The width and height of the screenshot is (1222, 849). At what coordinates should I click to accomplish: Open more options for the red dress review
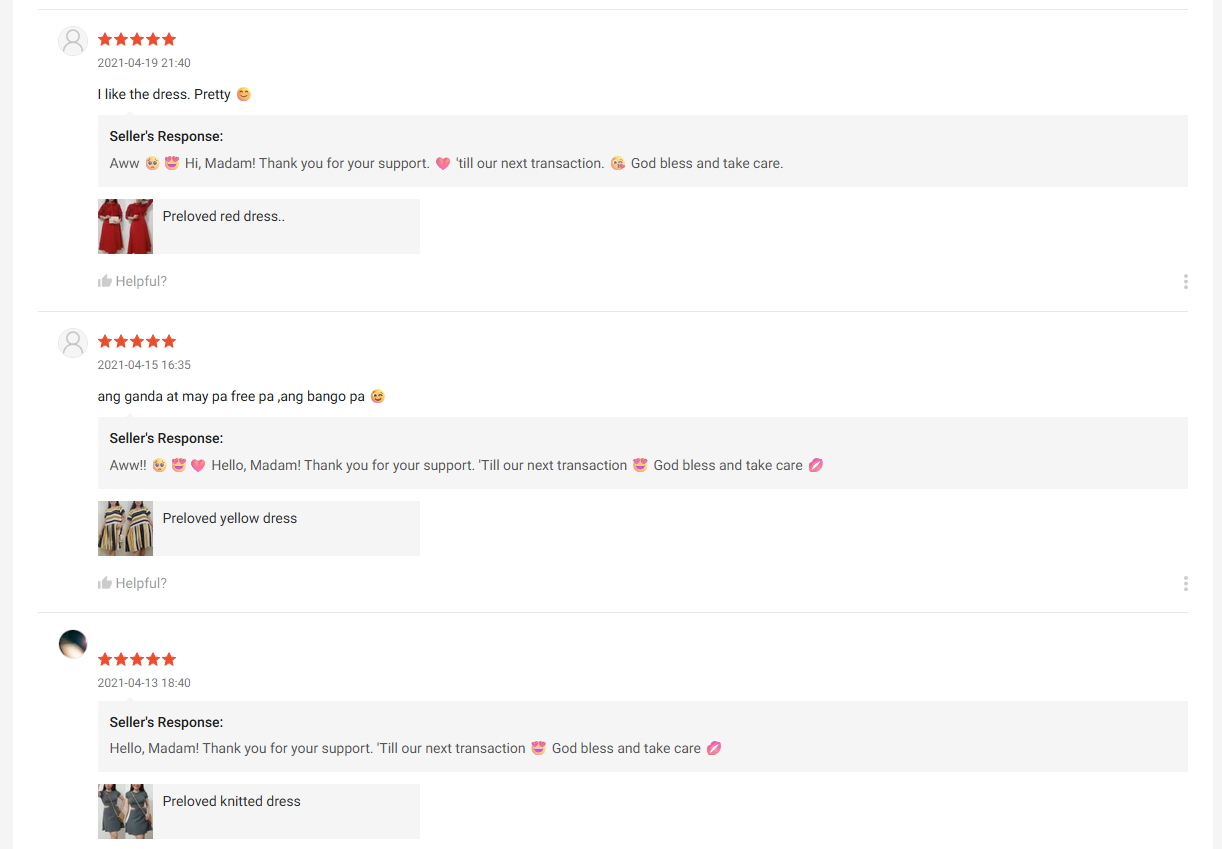[1185, 282]
